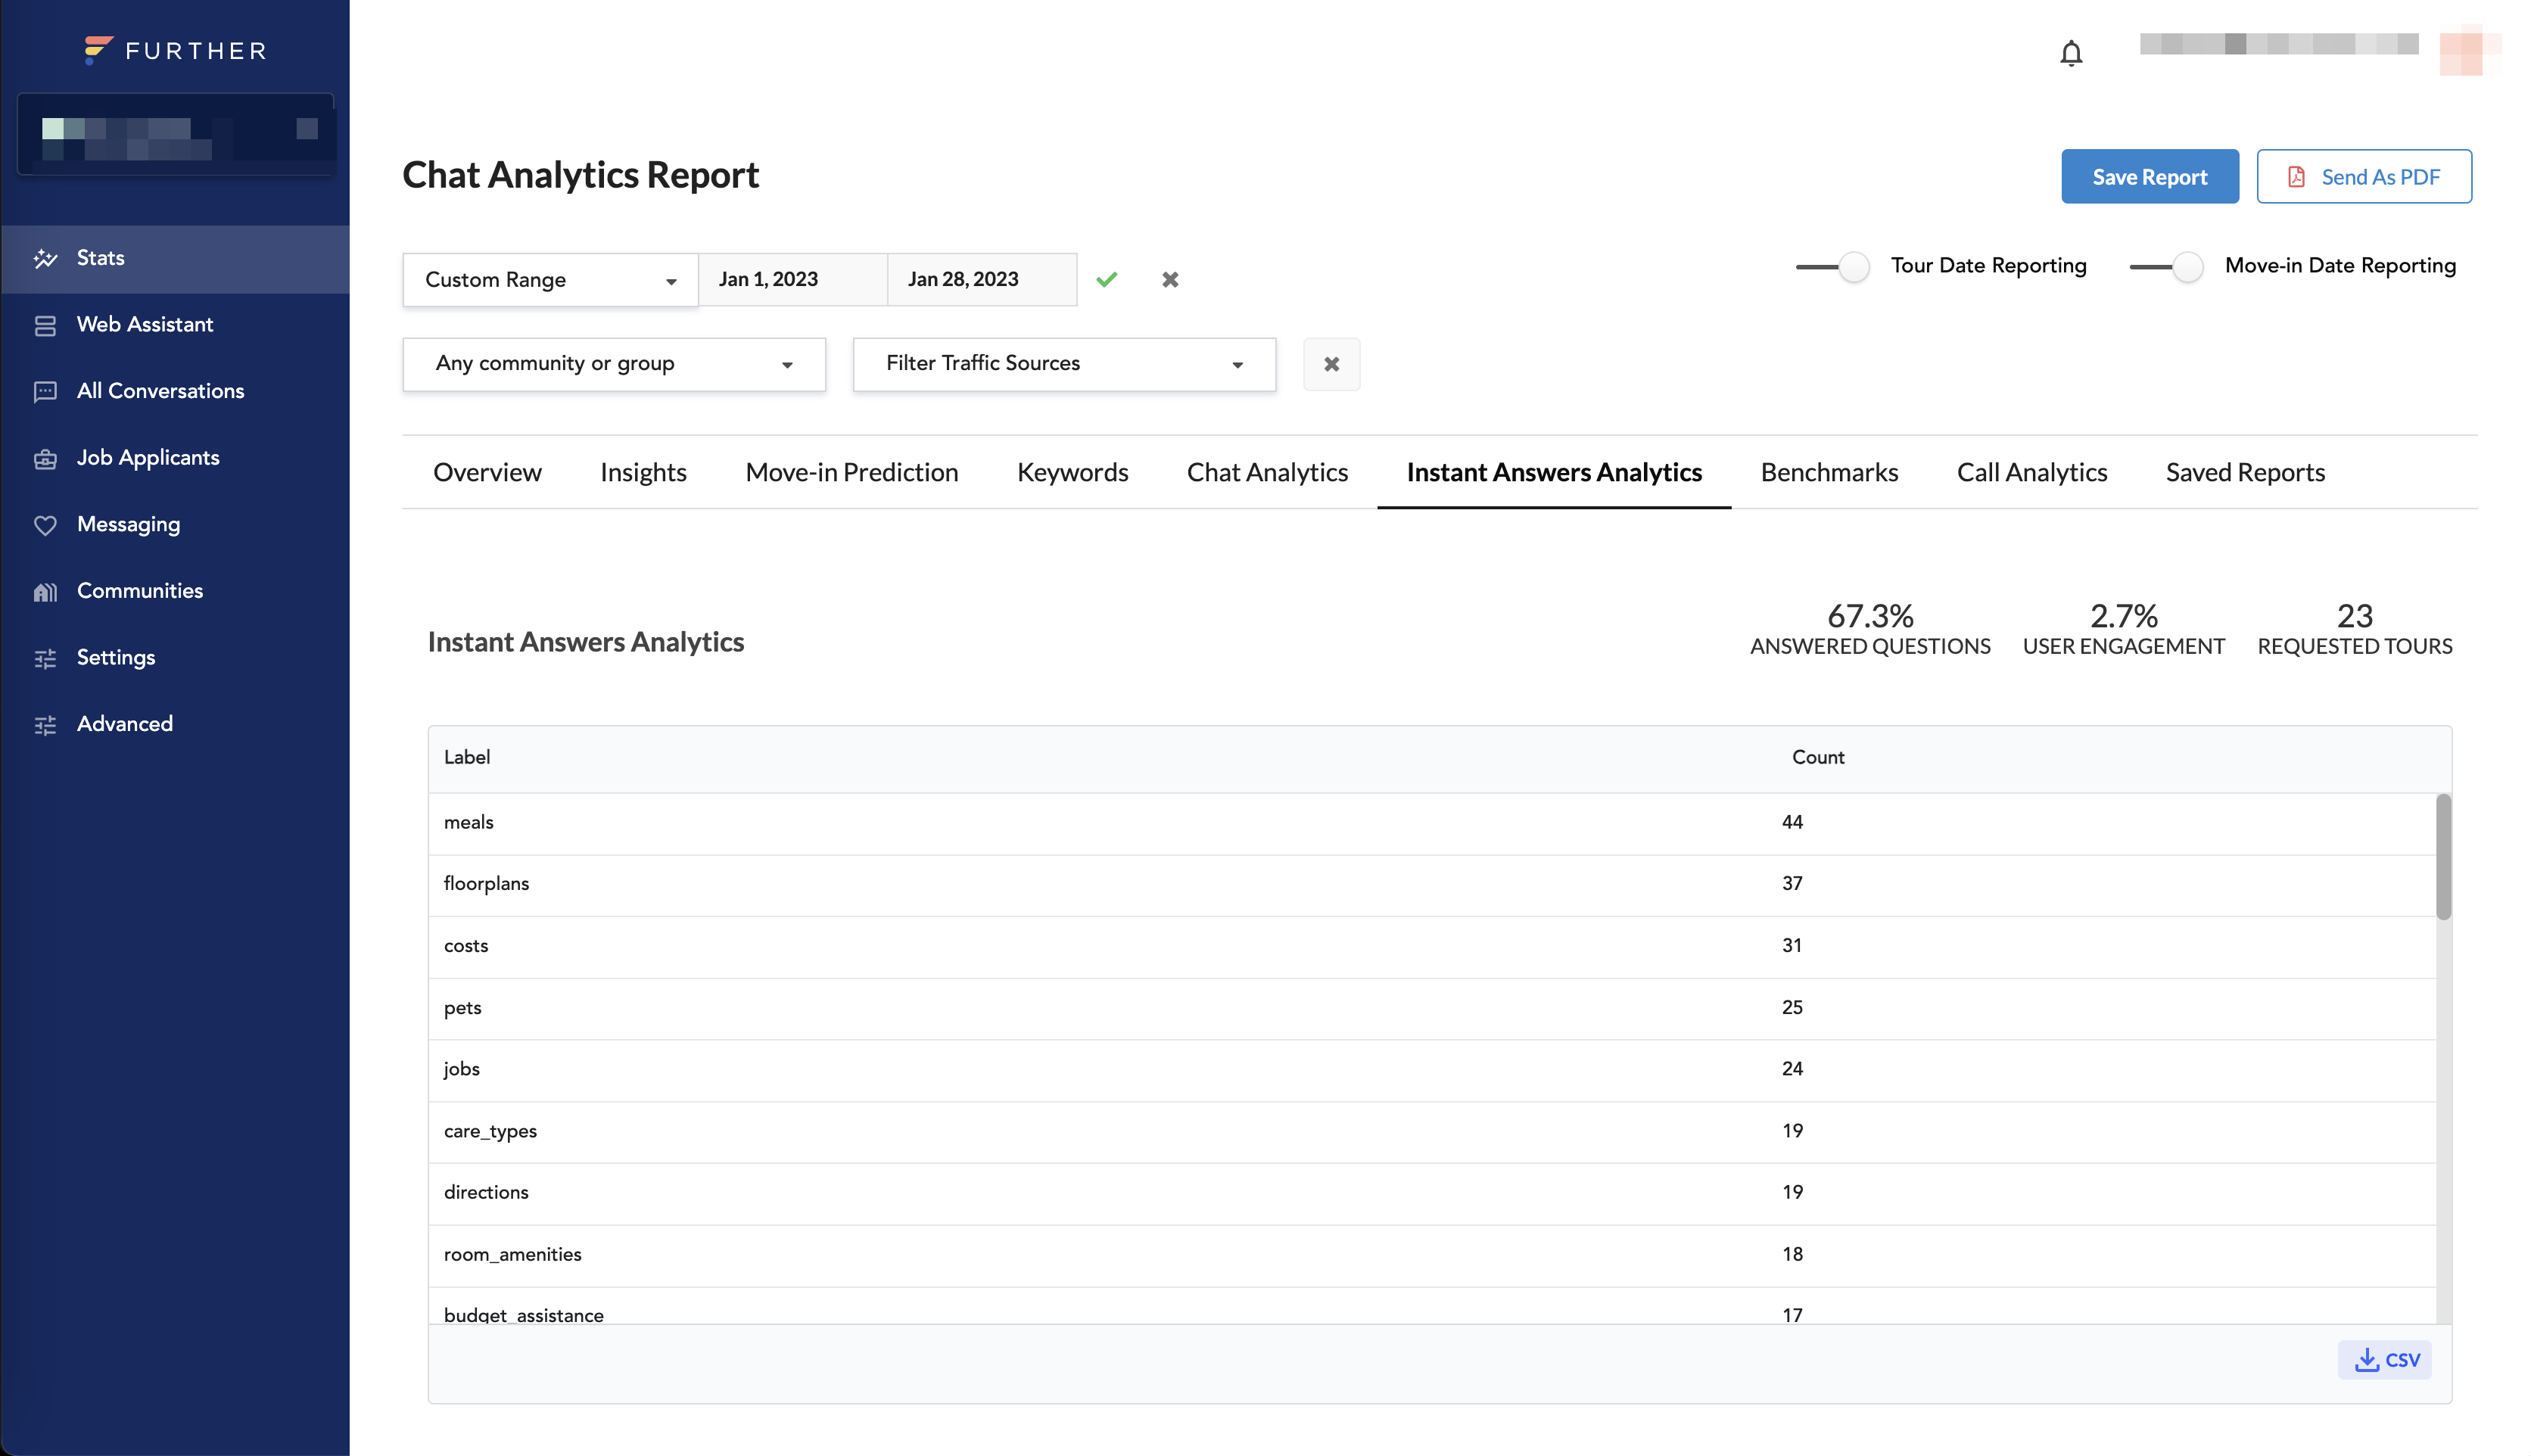Open Any community or group dropdown

614,364
